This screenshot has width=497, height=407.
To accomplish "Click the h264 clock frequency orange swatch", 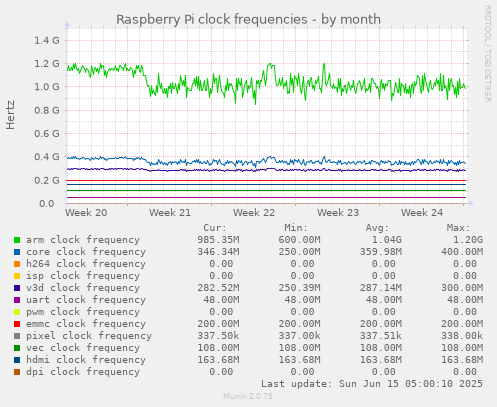I will (17, 264).
